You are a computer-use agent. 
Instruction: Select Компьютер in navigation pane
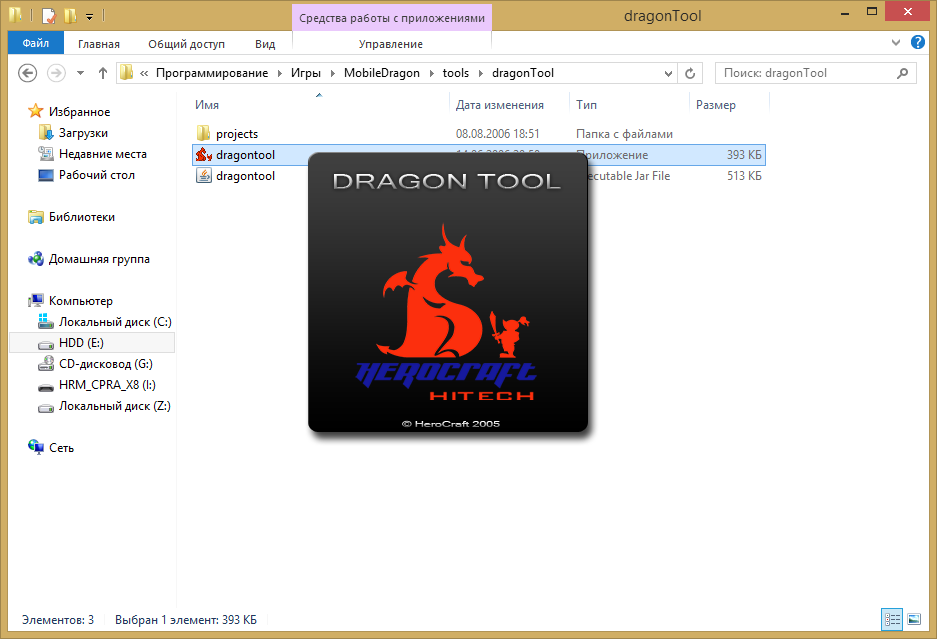click(81, 301)
